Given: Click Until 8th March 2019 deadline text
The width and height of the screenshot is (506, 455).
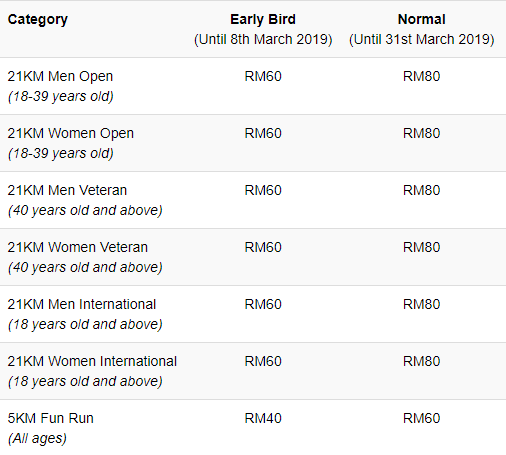Looking at the screenshot, I should click(263, 39).
